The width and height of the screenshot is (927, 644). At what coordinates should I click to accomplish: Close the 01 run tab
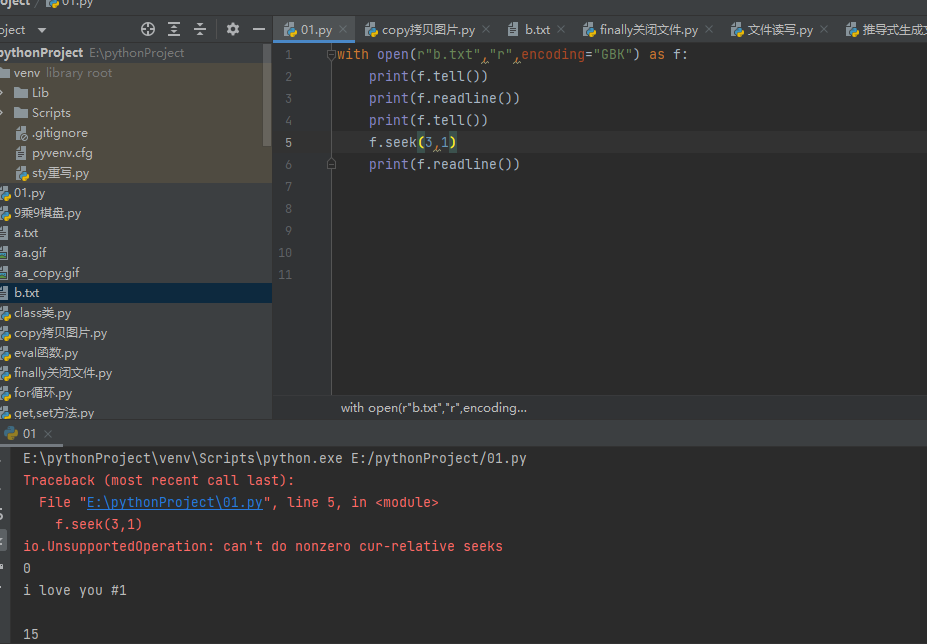[48, 433]
